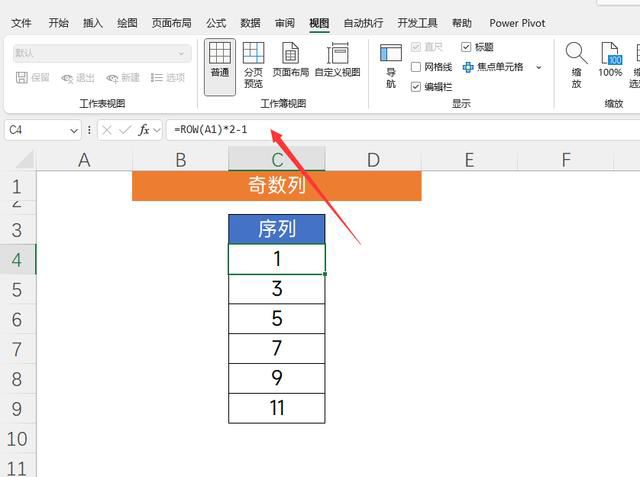Image resolution: width=640 pixels, height=477 pixels.
Task: Select column F header
Action: click(566, 160)
